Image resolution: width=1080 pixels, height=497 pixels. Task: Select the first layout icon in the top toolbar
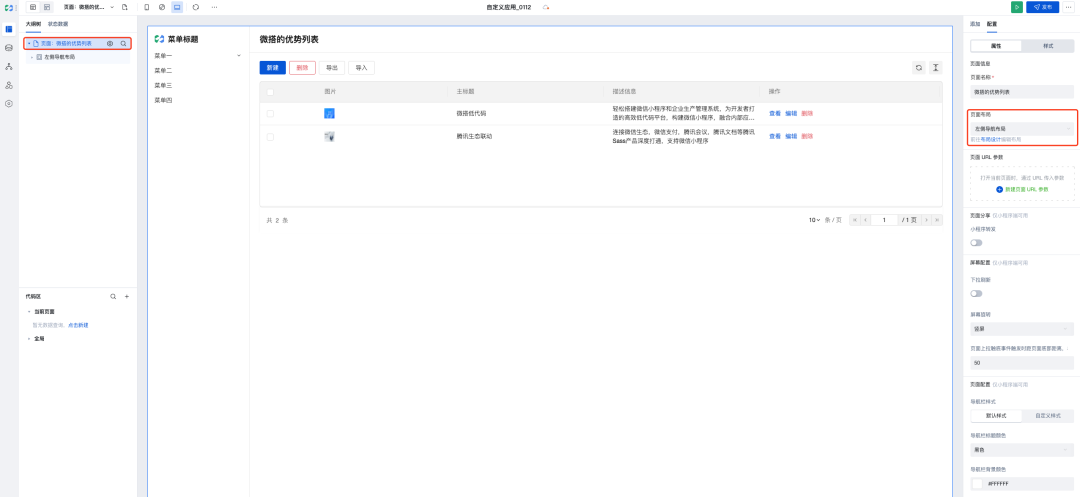click(32, 7)
